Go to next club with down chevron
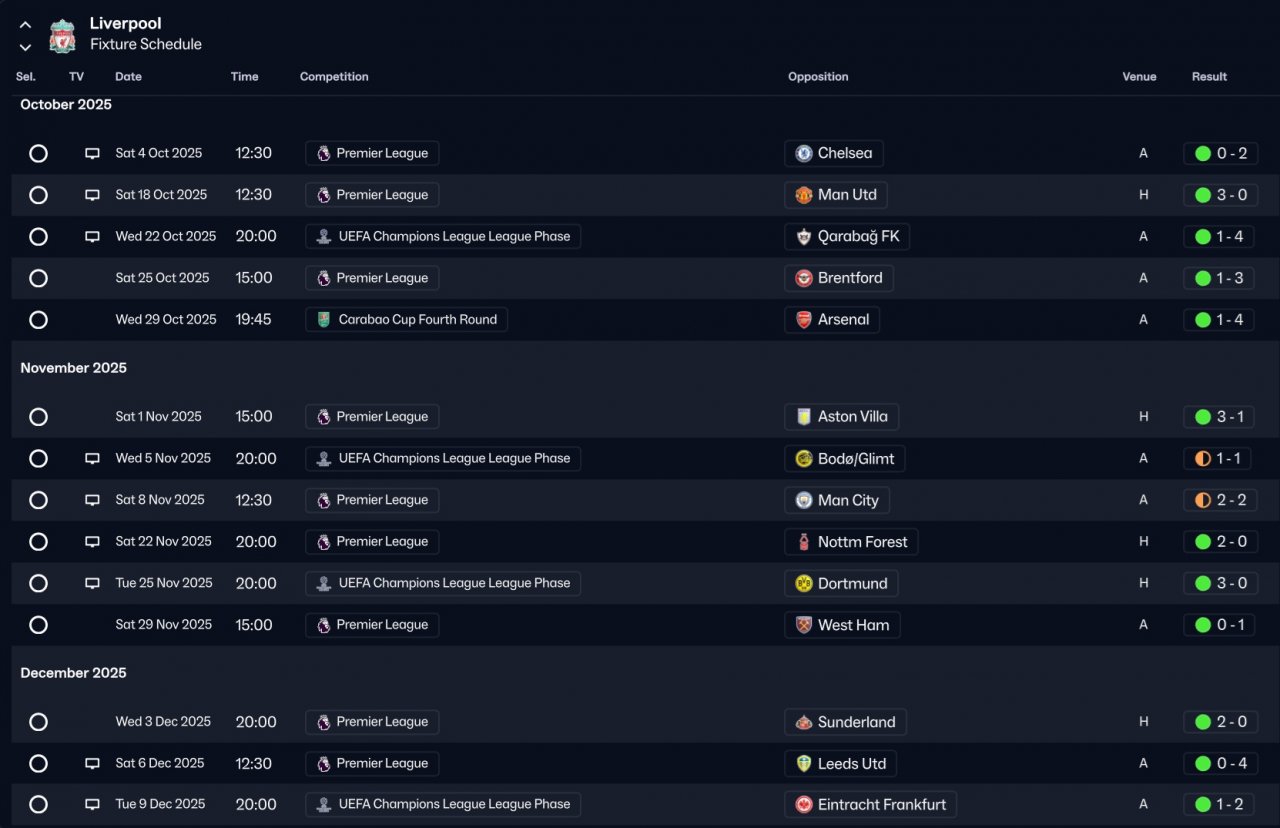 (x=25, y=46)
